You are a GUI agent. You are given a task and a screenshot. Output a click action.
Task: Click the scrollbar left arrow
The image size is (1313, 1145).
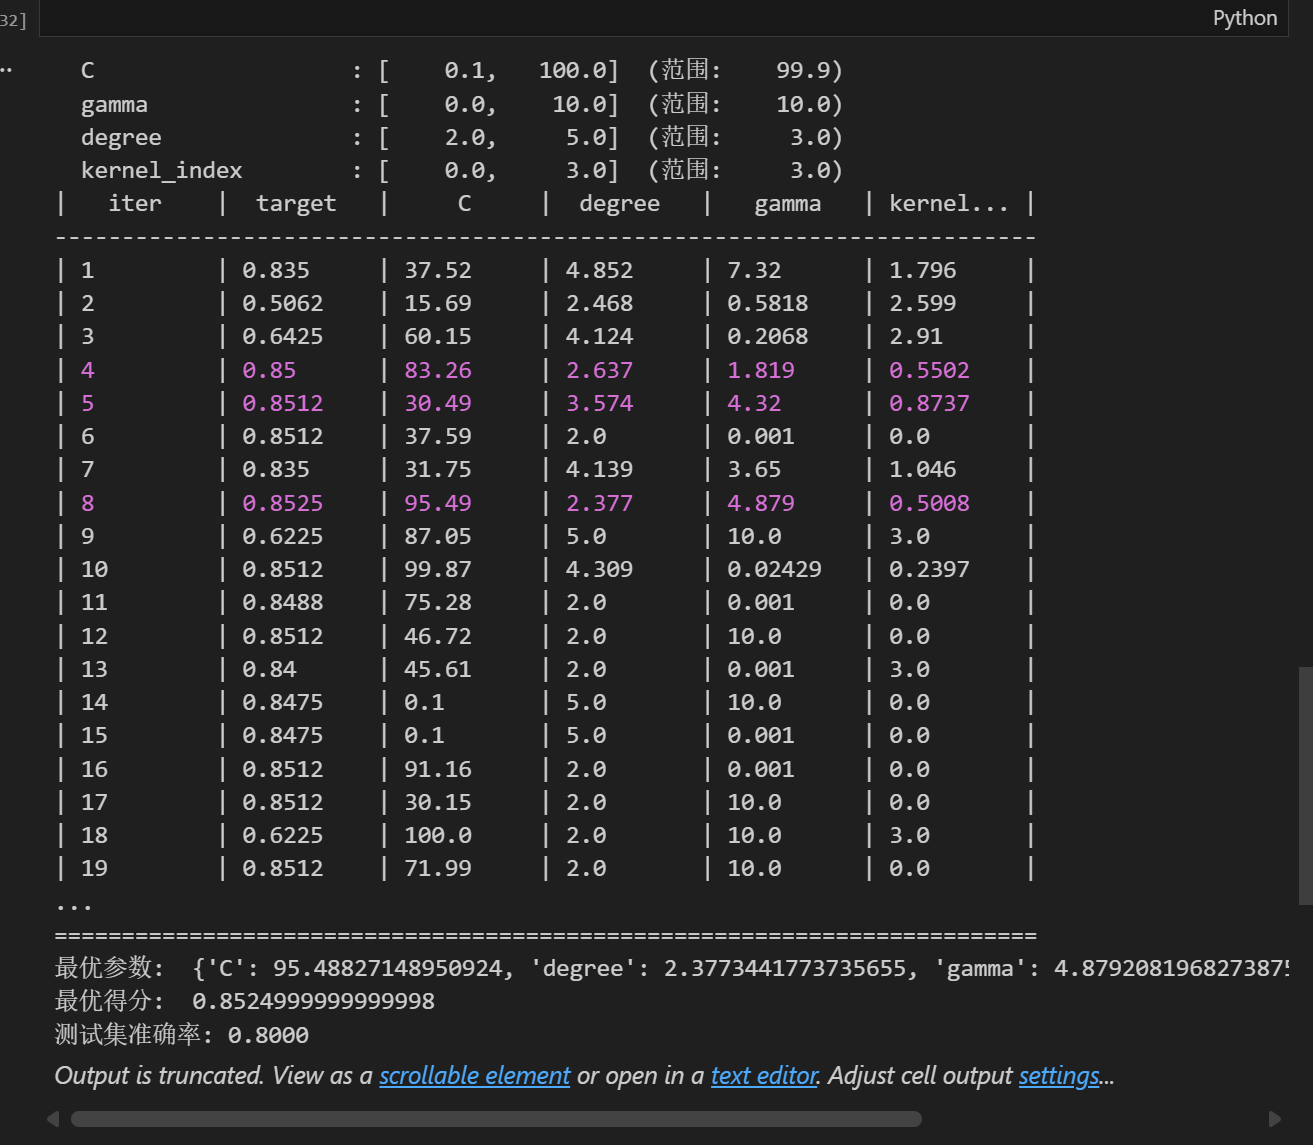(53, 1119)
